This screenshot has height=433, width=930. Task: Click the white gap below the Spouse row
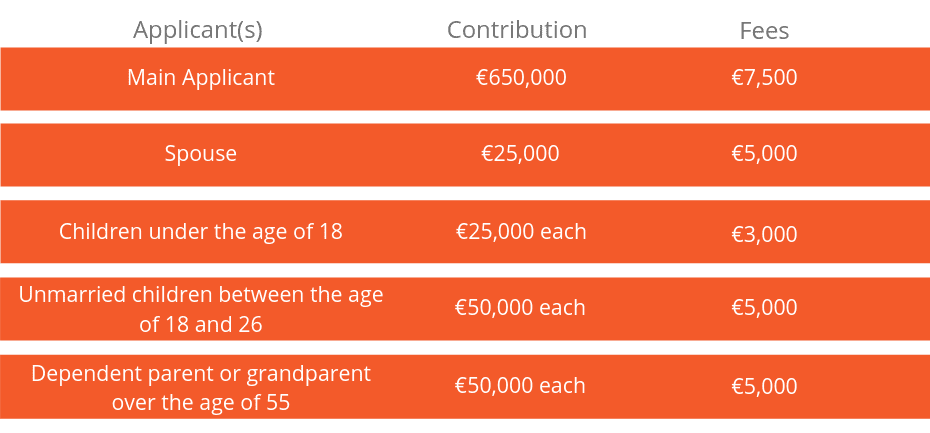point(465,193)
